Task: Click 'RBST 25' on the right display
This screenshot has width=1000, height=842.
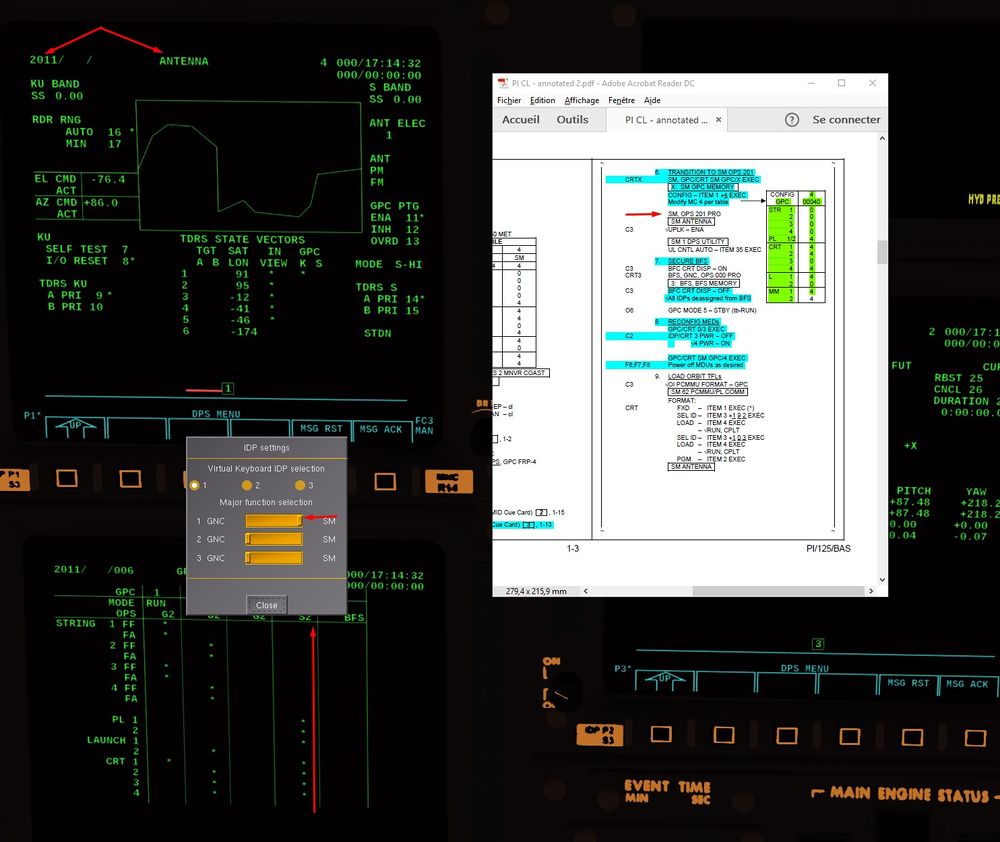Action: click(x=959, y=378)
